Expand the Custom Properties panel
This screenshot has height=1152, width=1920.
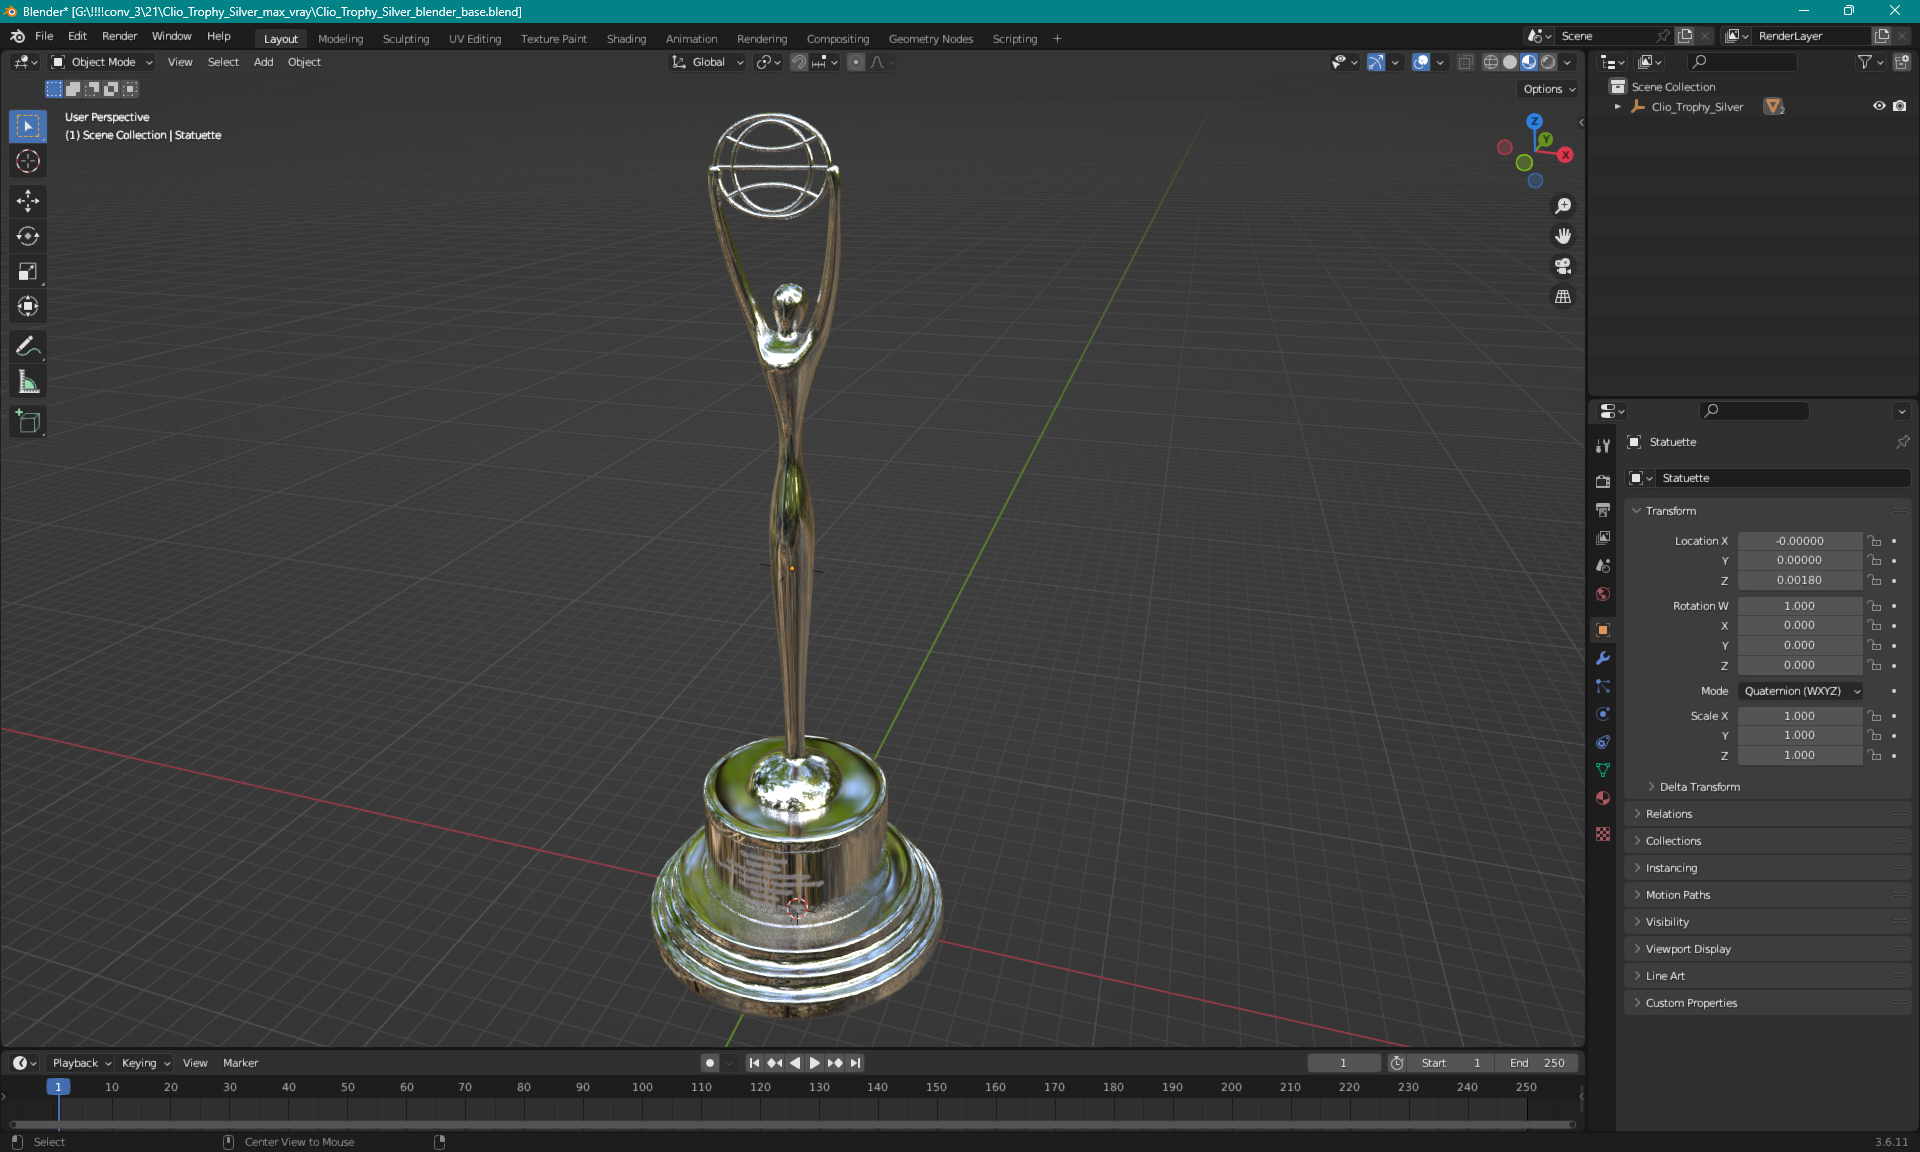pyautogui.click(x=1691, y=1003)
